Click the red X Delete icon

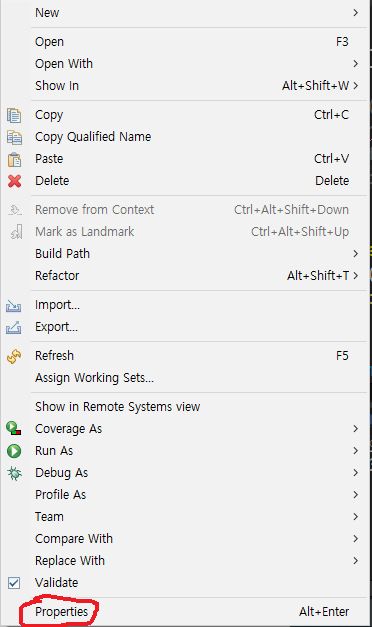14,181
